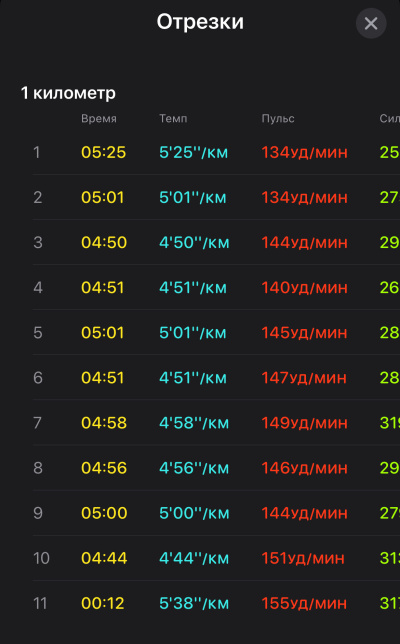Select split 4 time 04:51

pos(103,288)
